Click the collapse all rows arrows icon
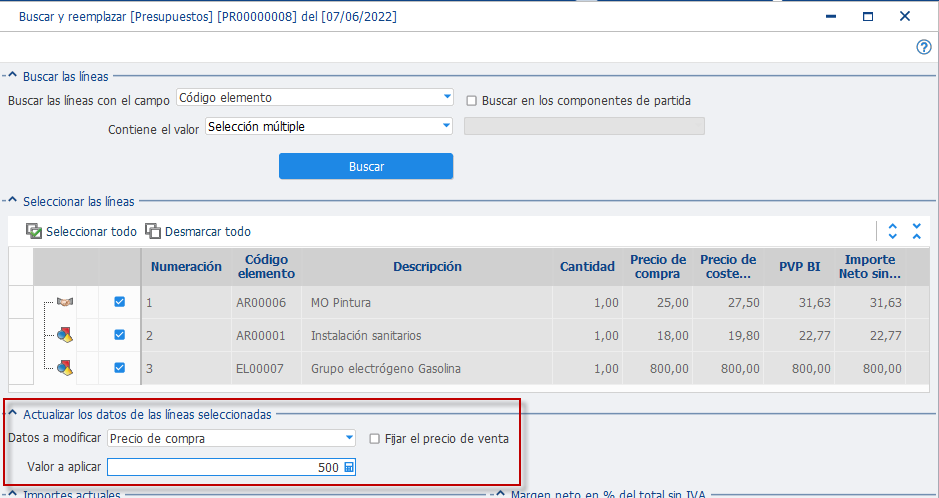939x498 pixels. [x=917, y=231]
